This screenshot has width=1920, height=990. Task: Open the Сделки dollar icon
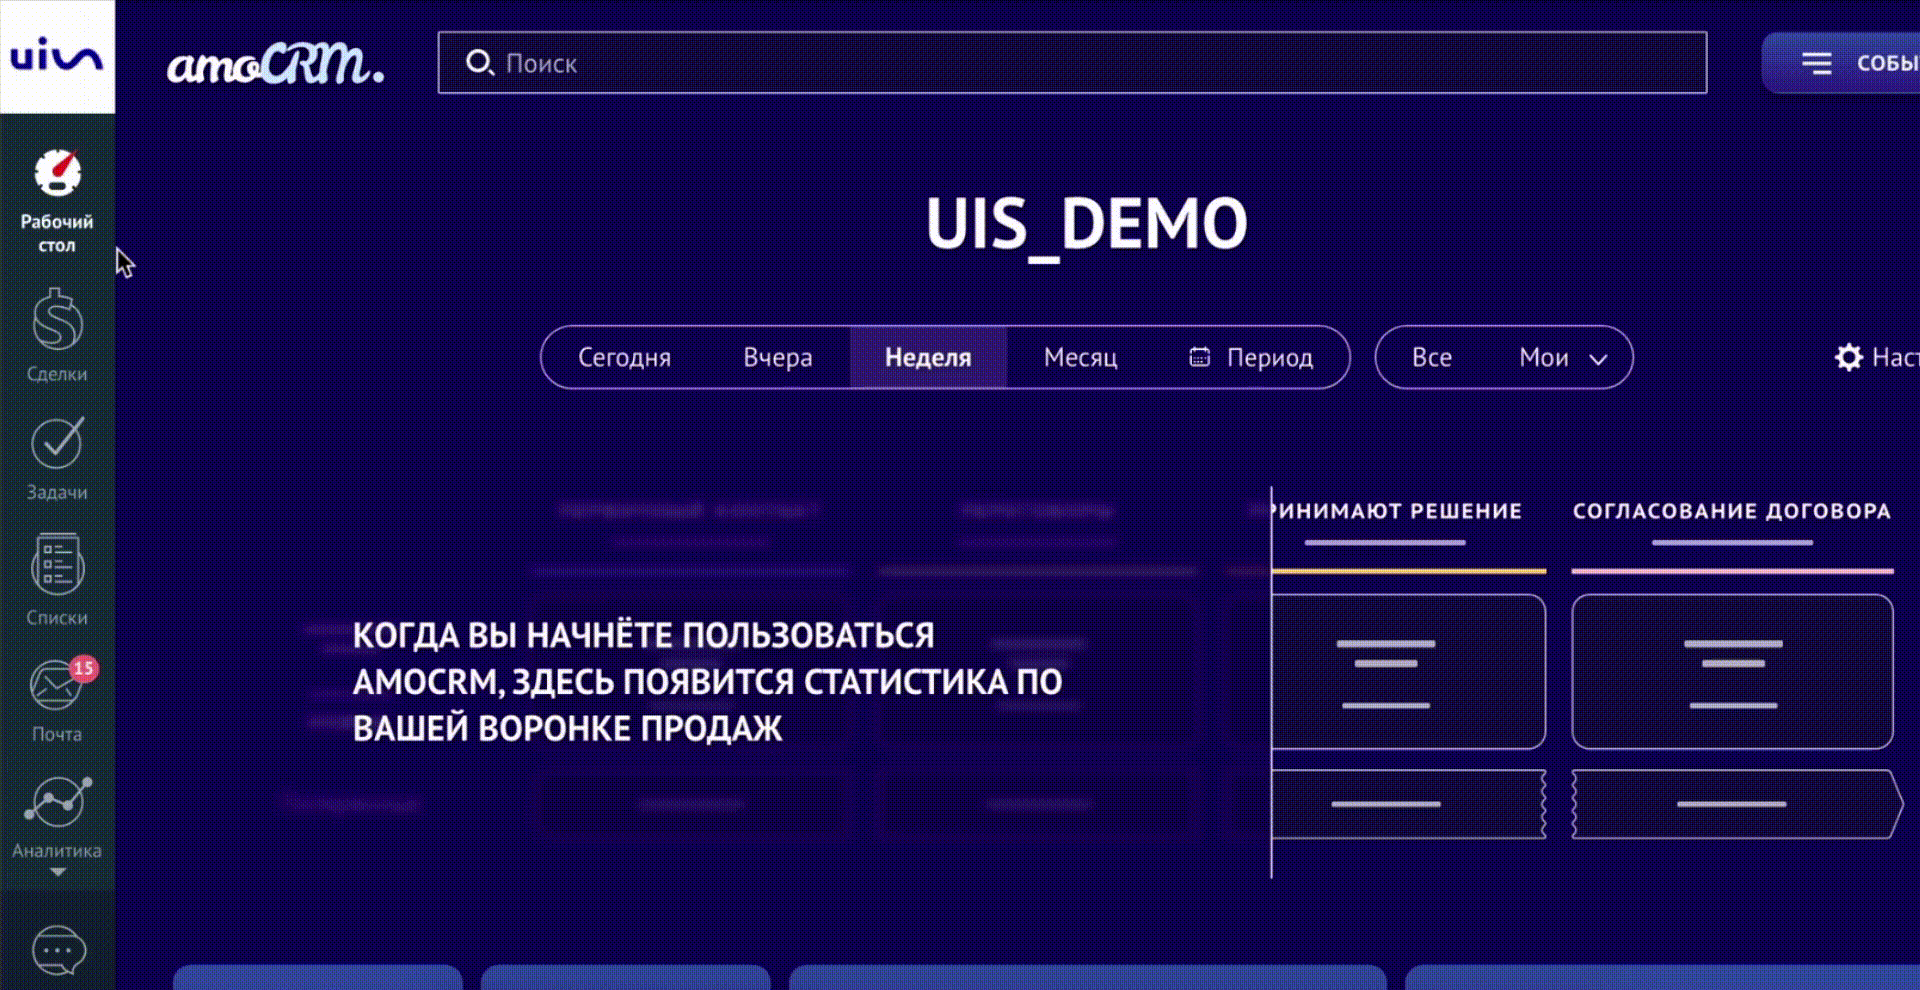click(57, 319)
